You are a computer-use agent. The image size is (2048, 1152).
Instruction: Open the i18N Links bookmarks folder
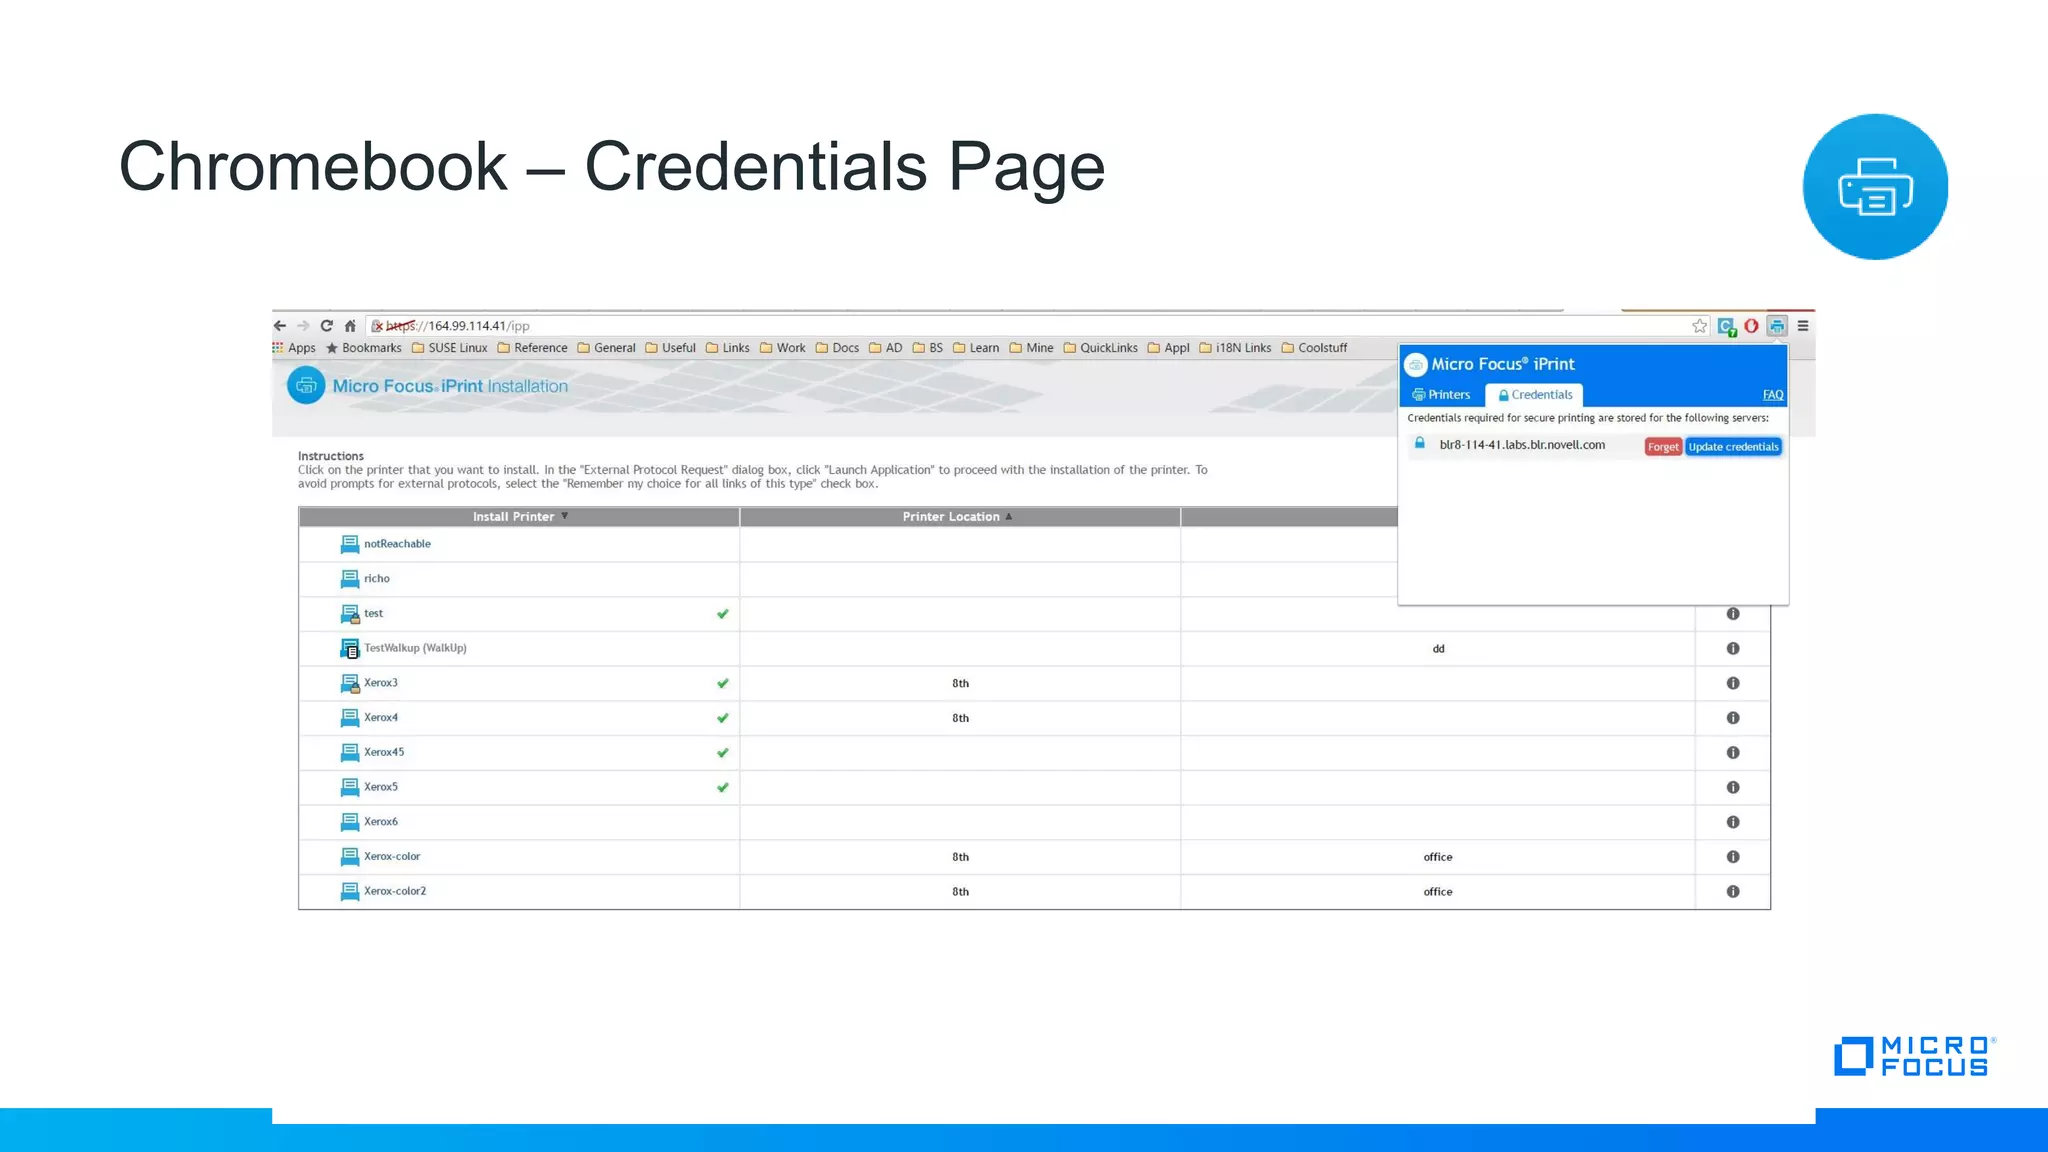[x=1236, y=348]
